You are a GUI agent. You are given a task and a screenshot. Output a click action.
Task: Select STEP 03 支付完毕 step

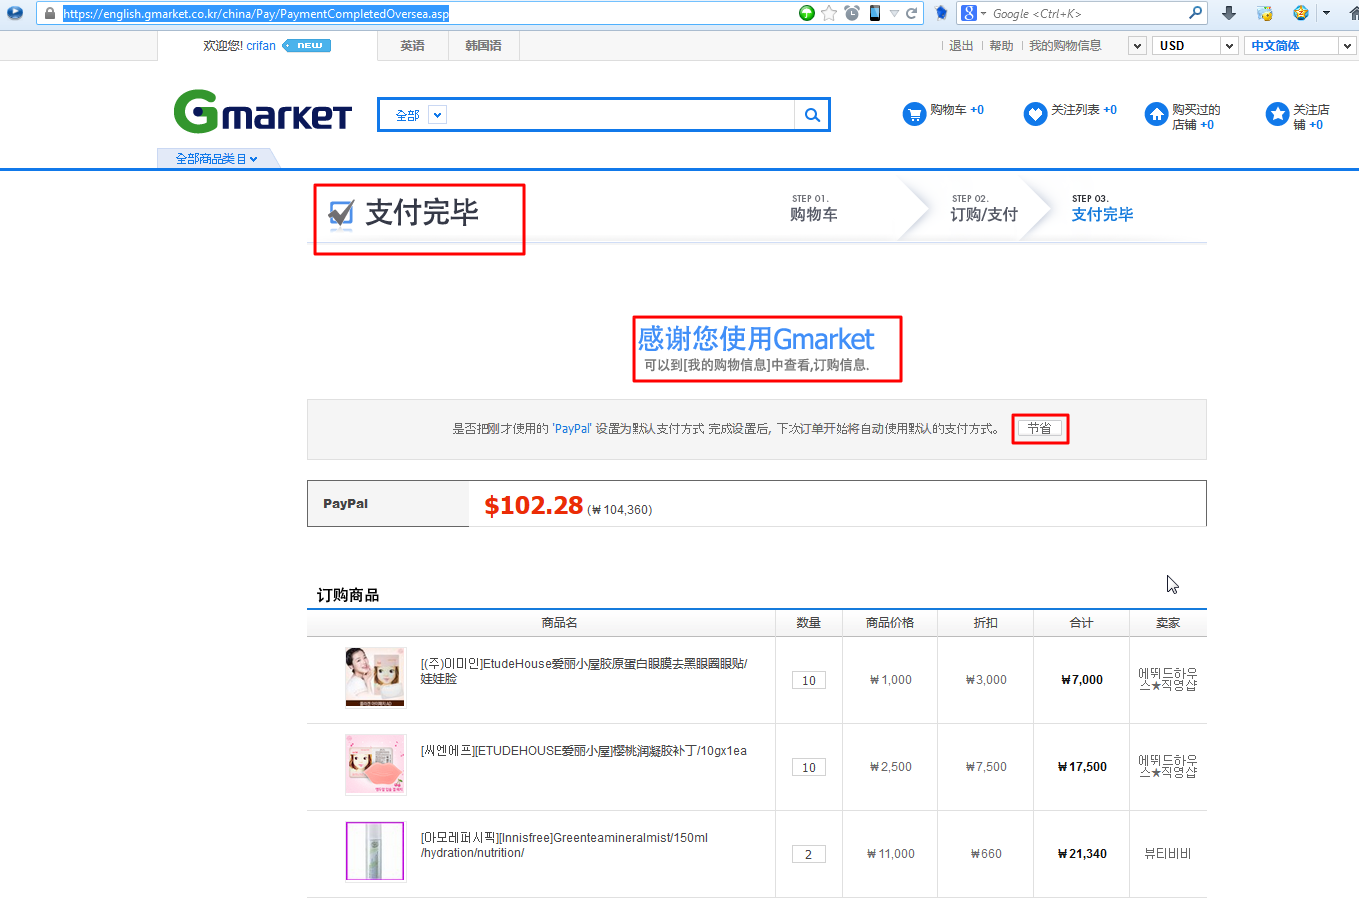click(x=1102, y=209)
